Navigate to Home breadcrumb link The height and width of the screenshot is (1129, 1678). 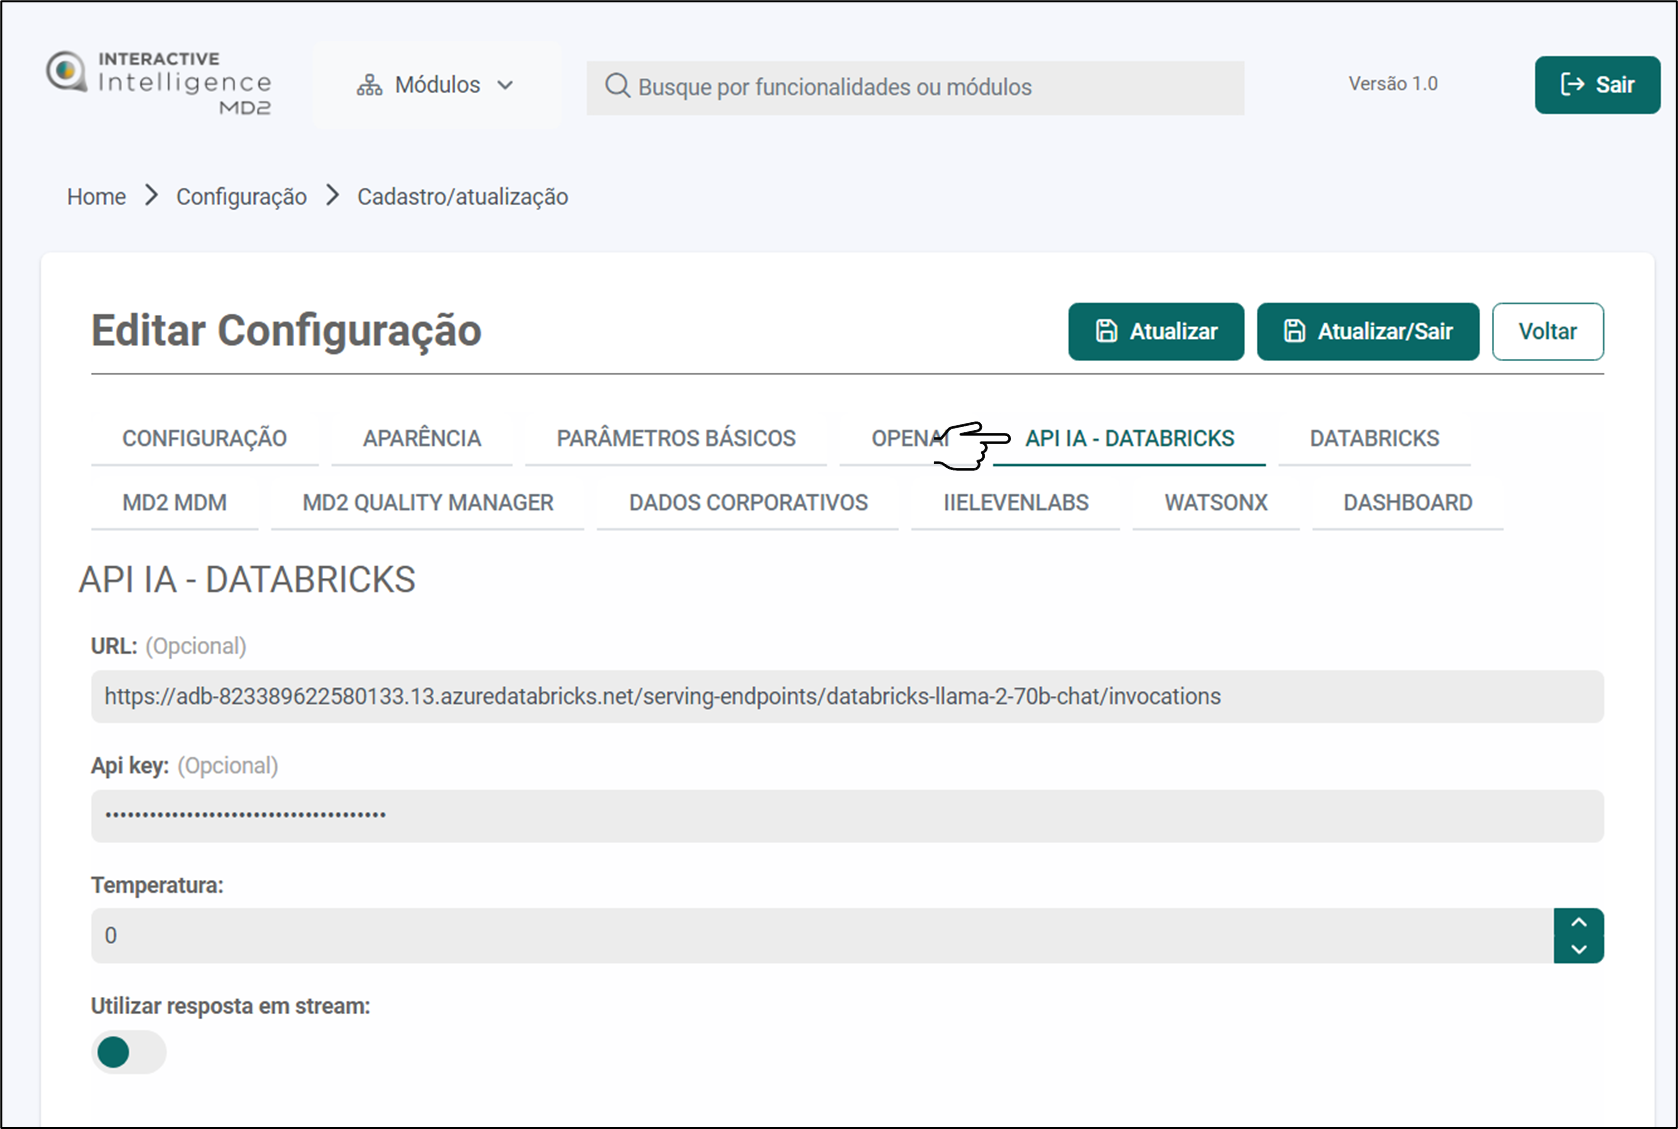(x=96, y=197)
